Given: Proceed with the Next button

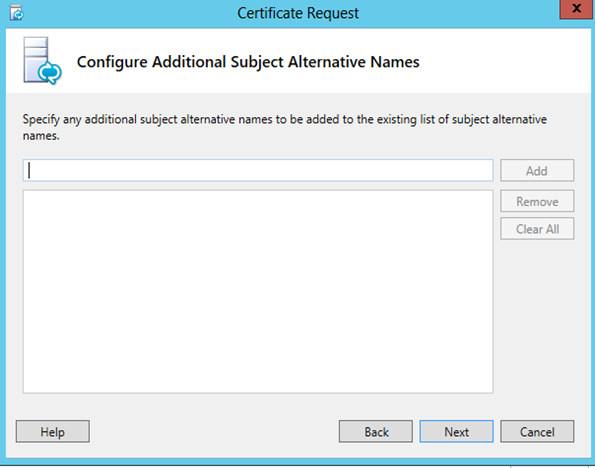Looking at the screenshot, I should (456, 432).
